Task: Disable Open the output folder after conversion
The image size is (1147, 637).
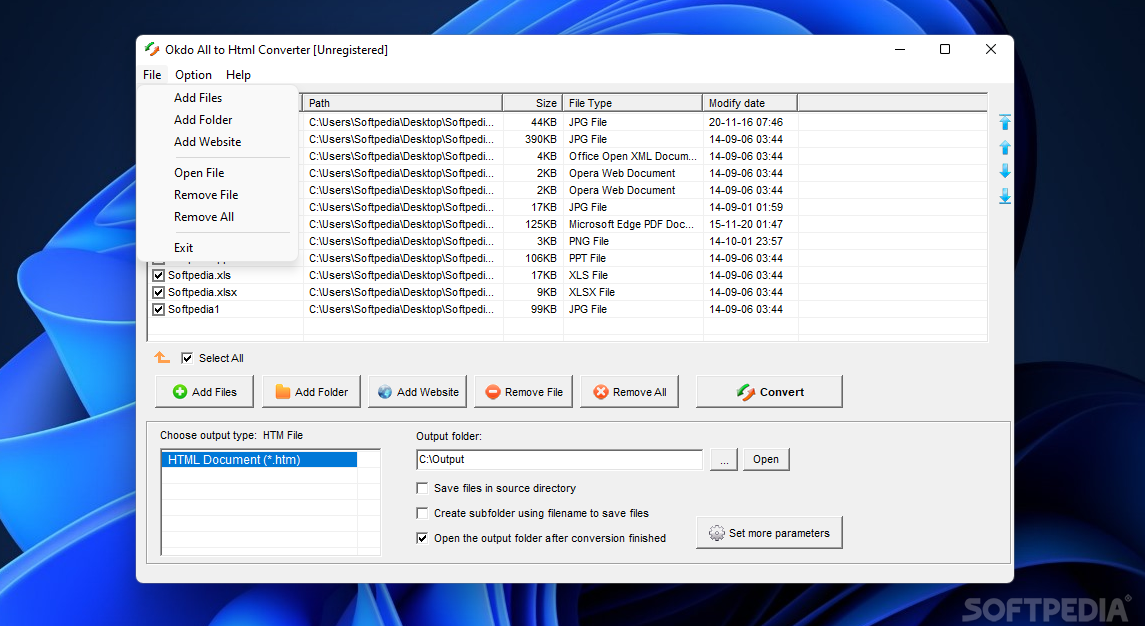Action: [x=422, y=538]
